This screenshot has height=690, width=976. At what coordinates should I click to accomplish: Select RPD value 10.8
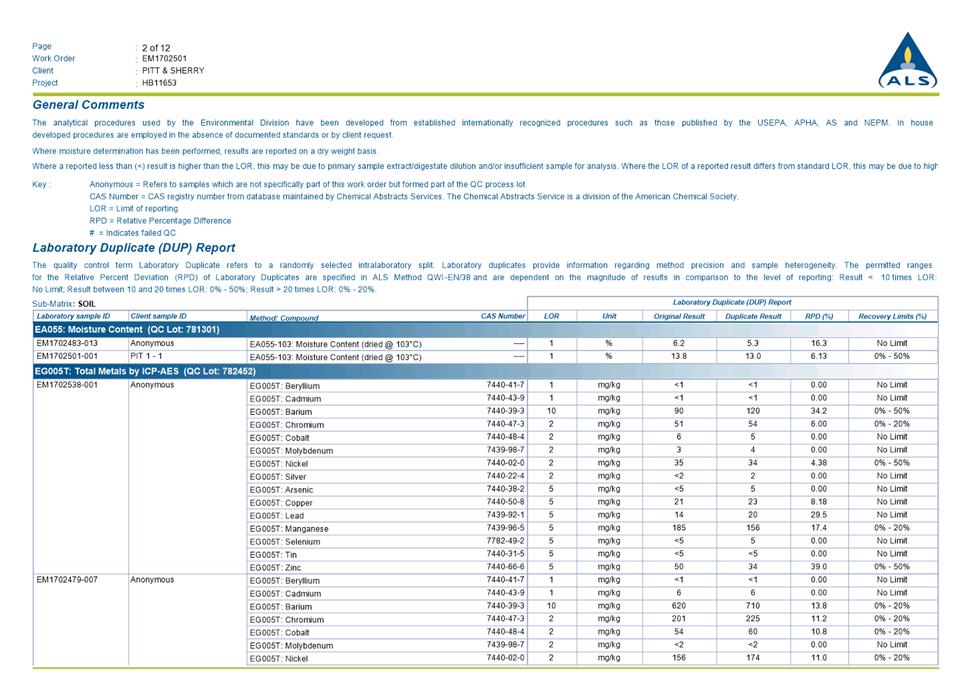(819, 632)
